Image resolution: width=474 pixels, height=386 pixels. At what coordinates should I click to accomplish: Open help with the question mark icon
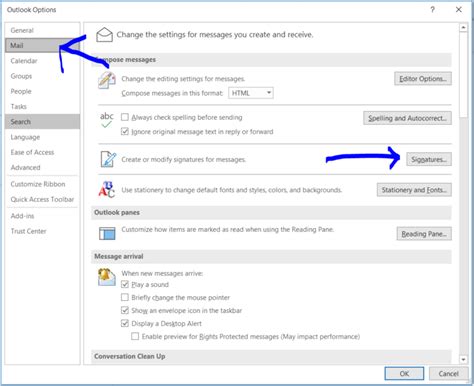[432, 10]
